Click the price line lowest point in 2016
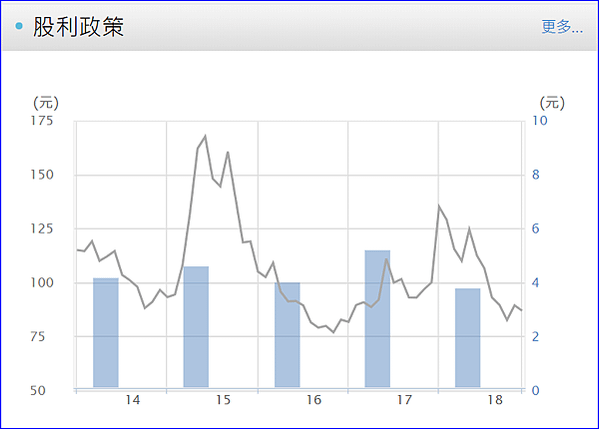599x429 pixels. coord(333,332)
